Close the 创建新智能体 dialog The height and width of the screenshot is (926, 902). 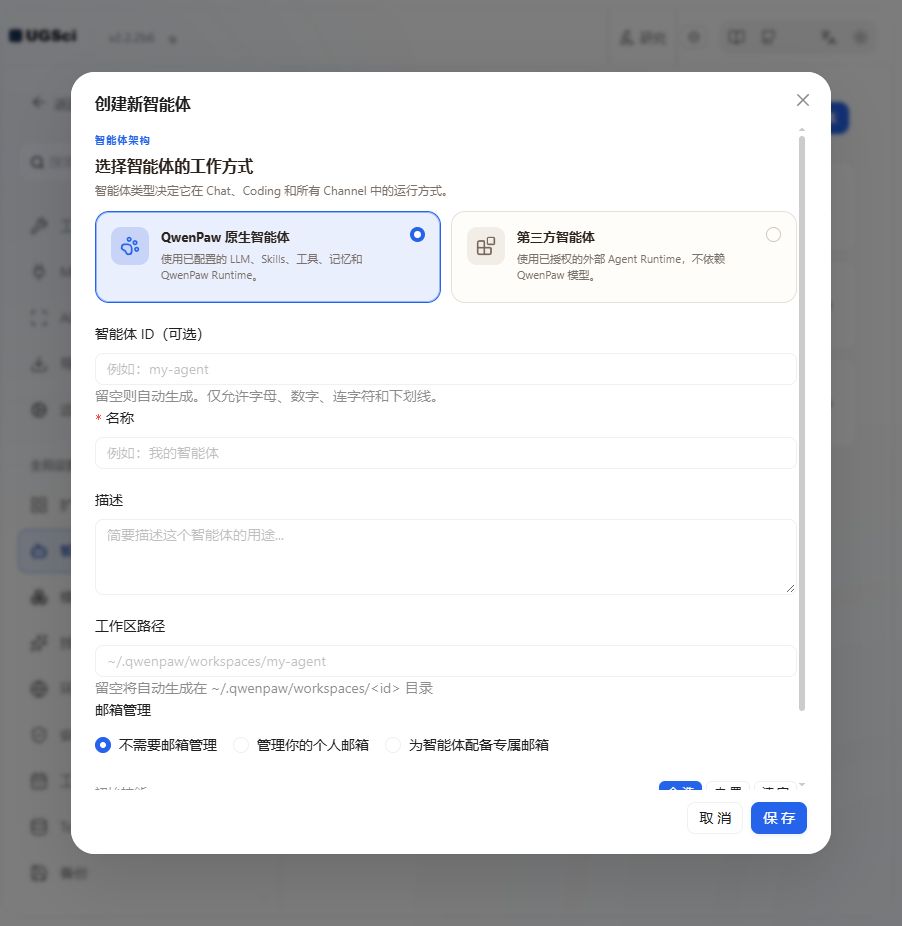pyautogui.click(x=802, y=100)
